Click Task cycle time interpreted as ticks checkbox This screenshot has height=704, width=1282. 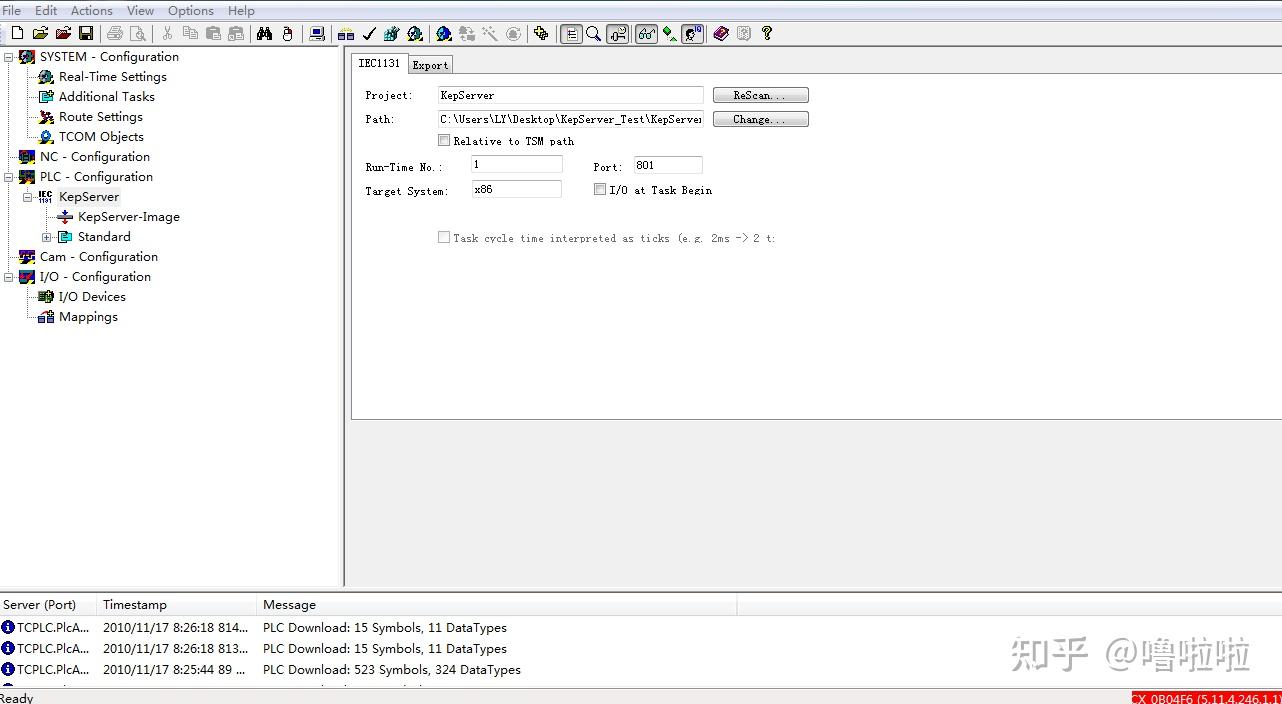tap(444, 238)
